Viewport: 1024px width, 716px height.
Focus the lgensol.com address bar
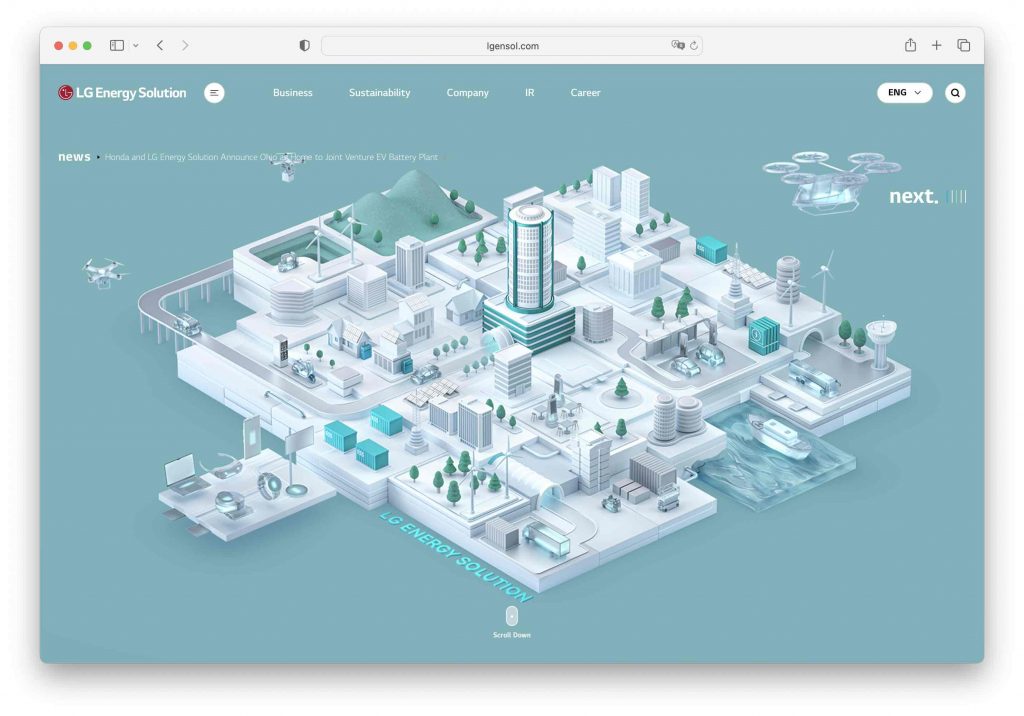tap(512, 46)
